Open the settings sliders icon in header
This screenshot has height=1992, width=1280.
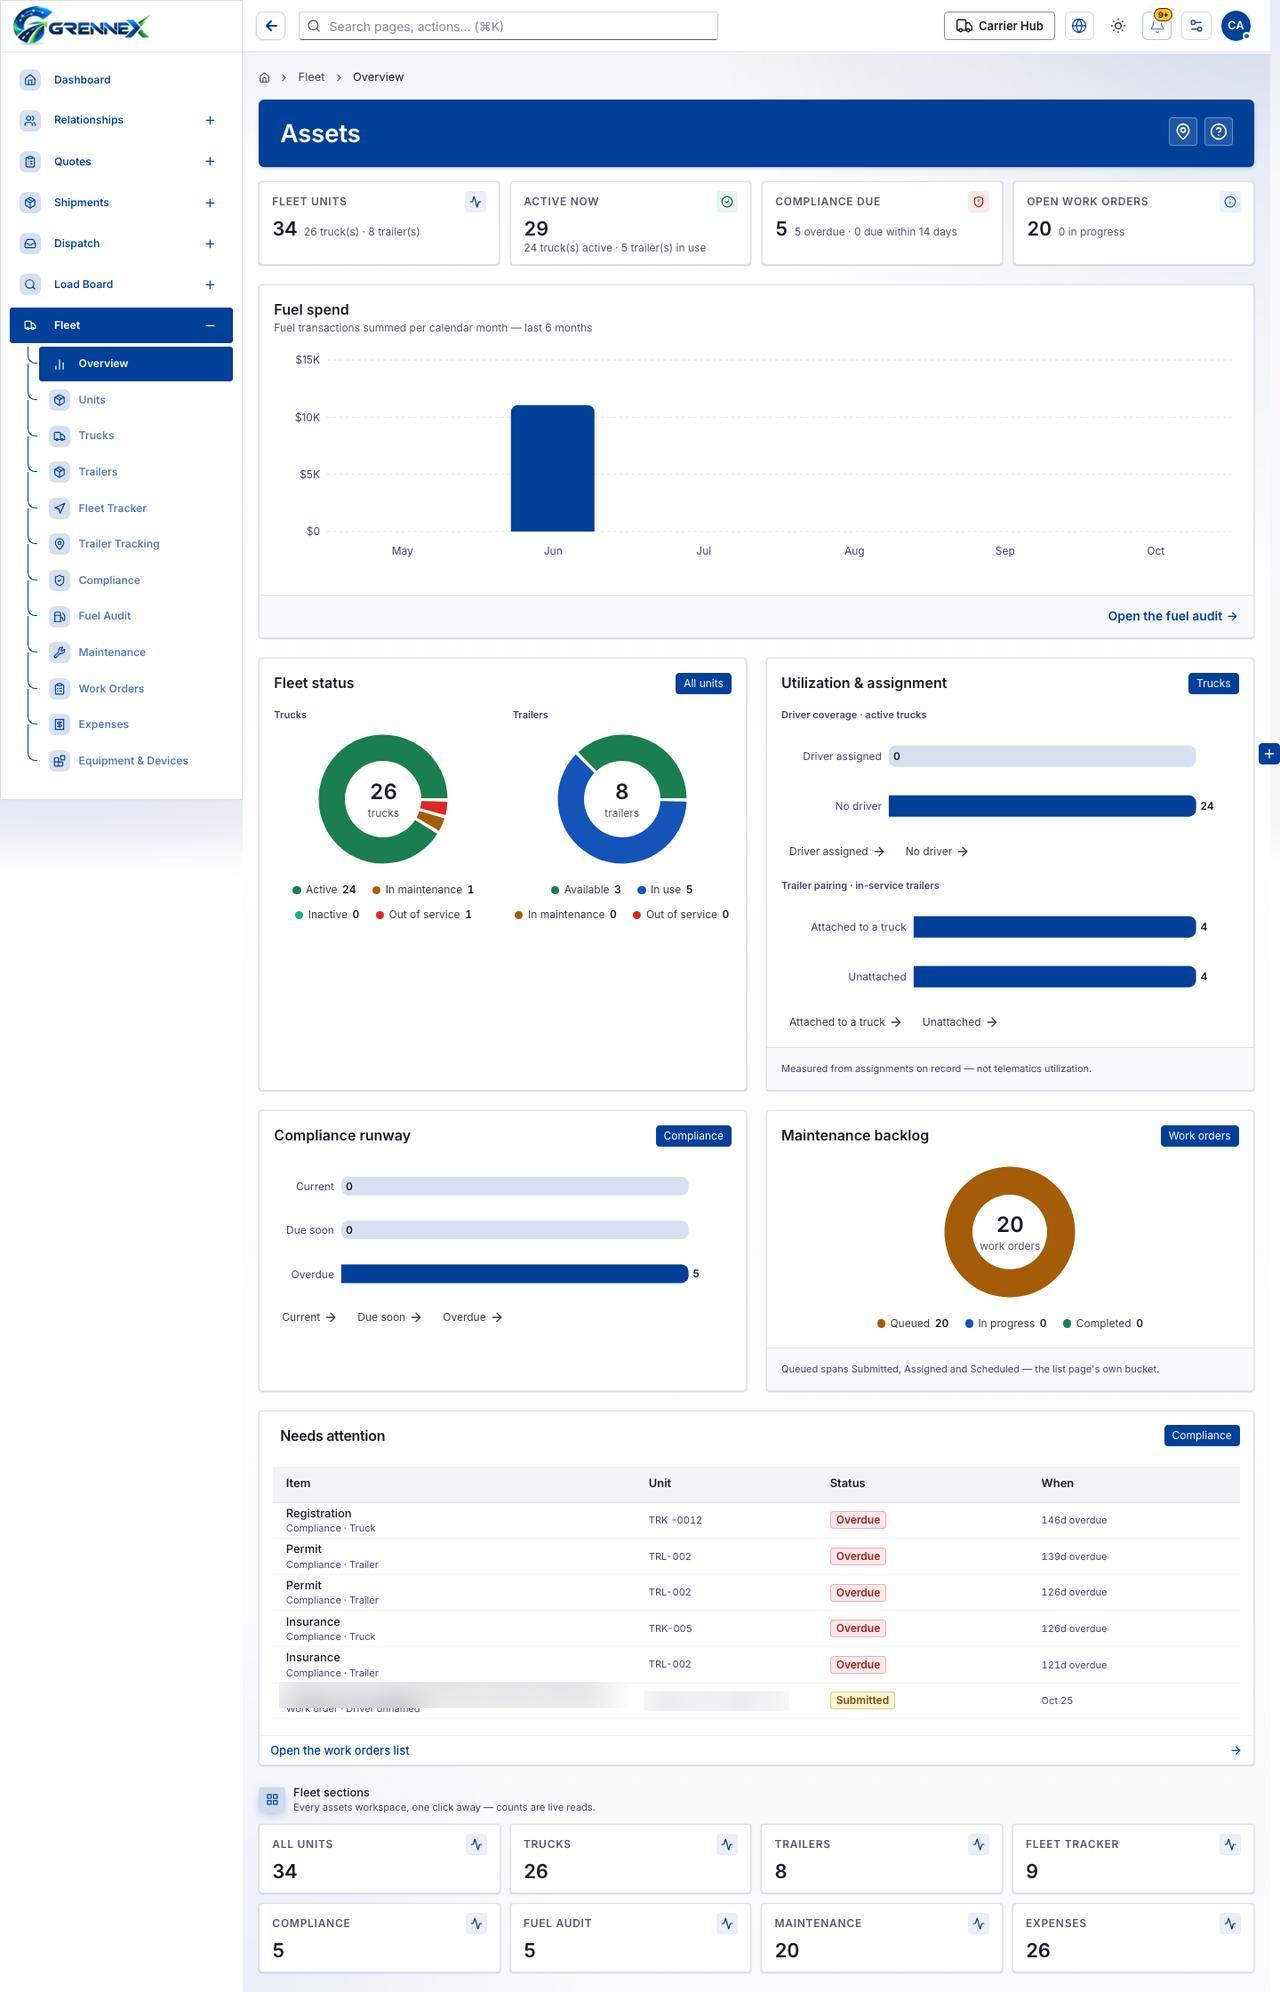tap(1196, 26)
